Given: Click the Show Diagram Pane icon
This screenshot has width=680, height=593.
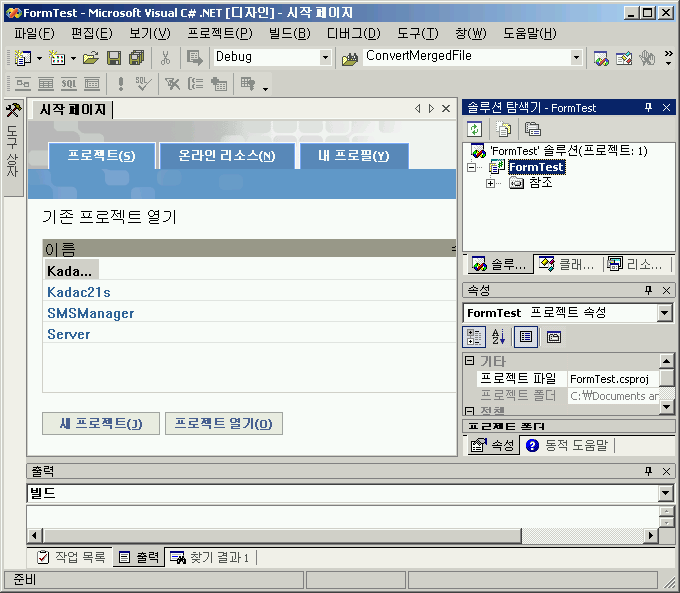Looking at the screenshot, I should pos(23,84).
